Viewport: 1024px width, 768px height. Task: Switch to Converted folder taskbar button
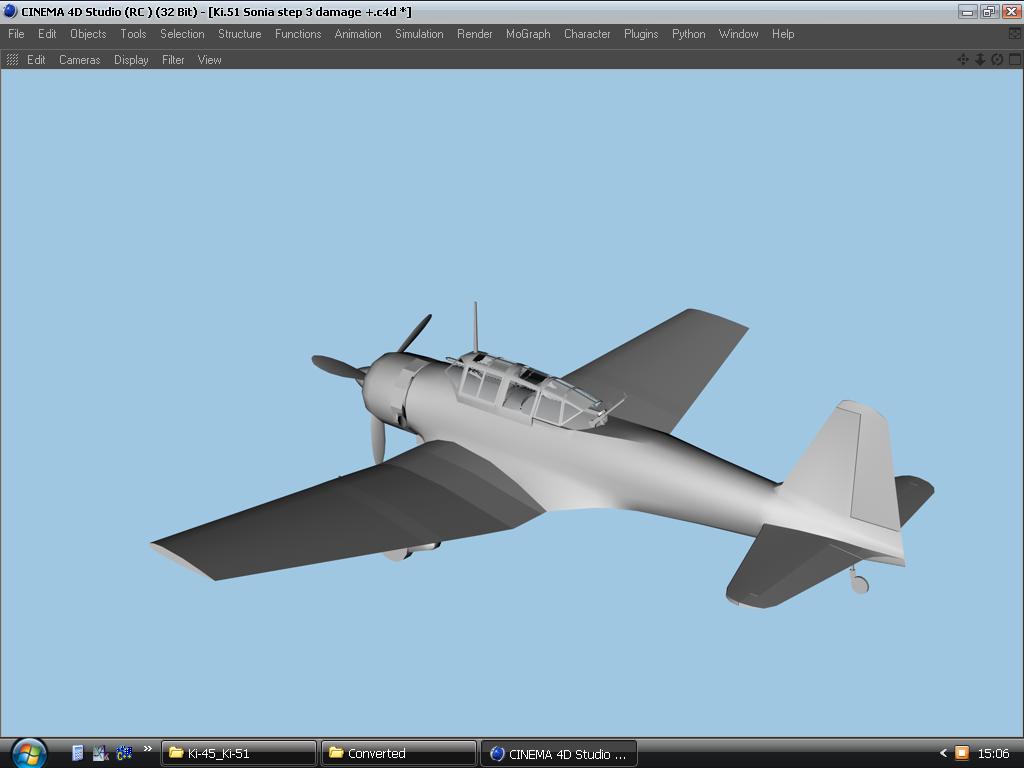tap(398, 753)
